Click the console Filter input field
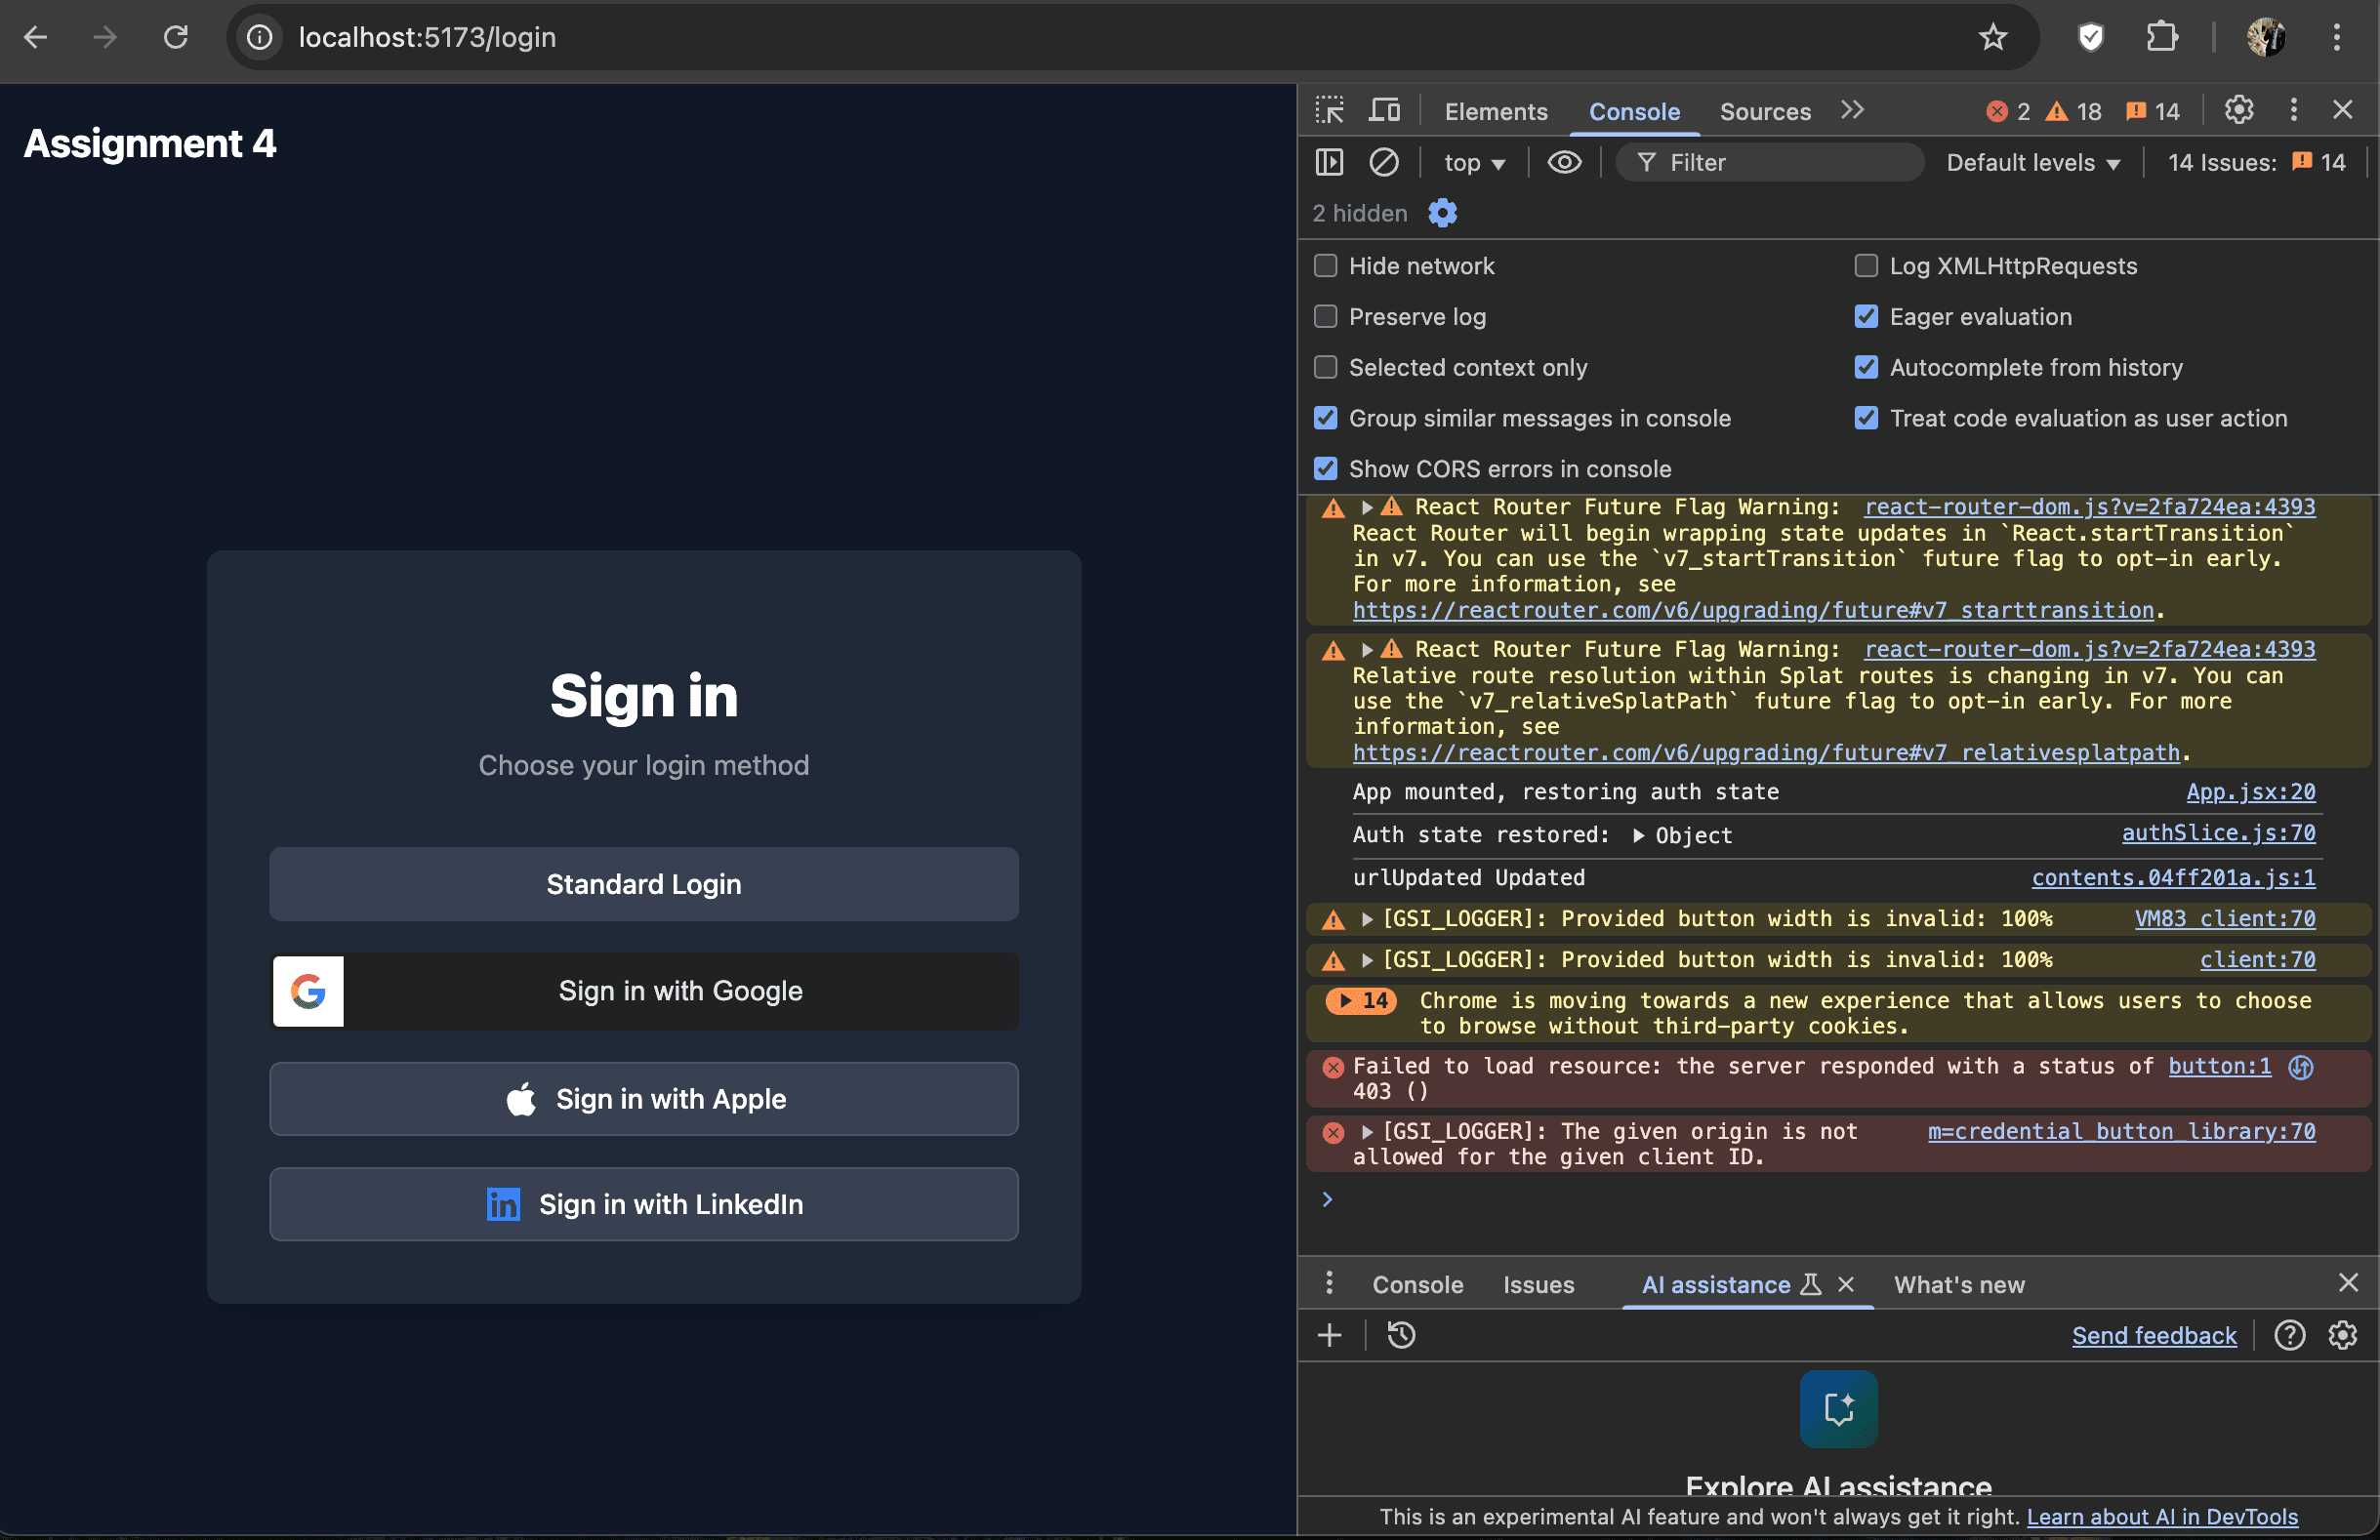This screenshot has width=2380, height=1540. point(1770,163)
